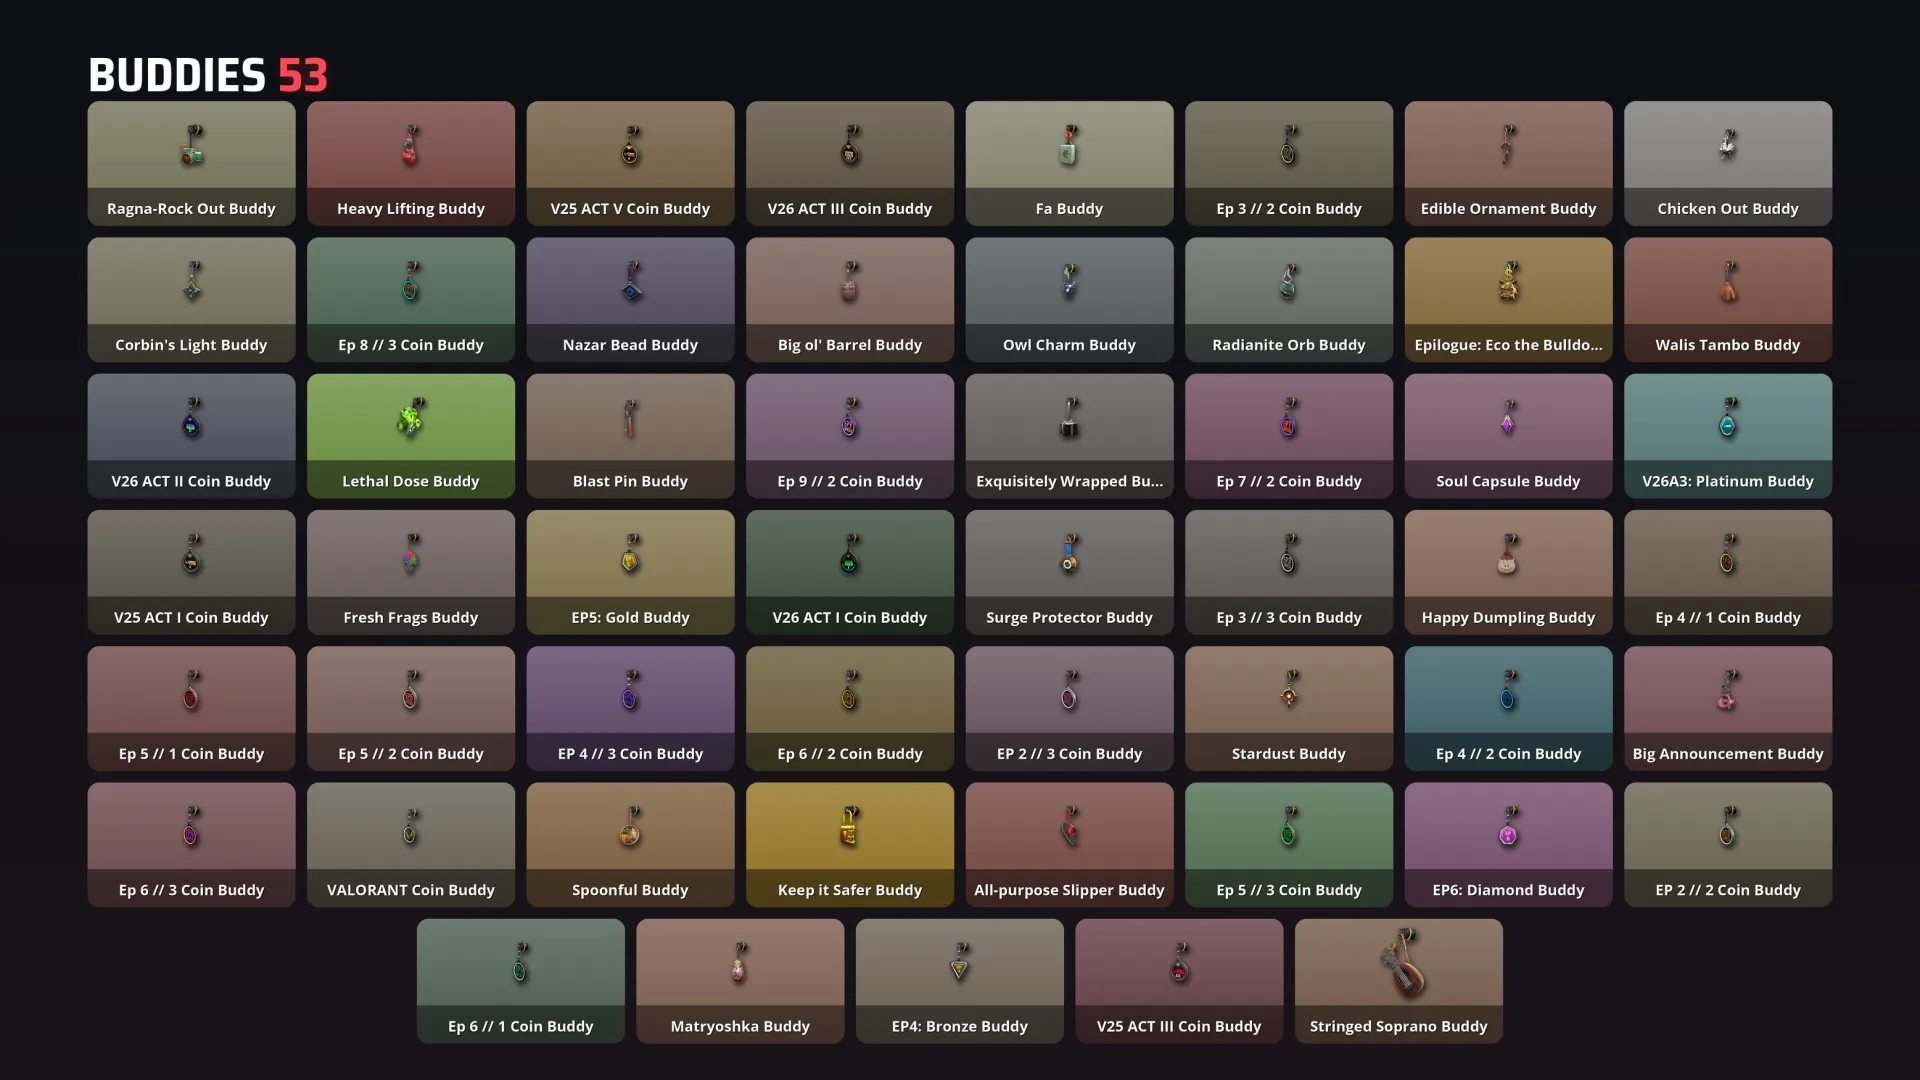Open the Happy Dumpling Buddy
This screenshot has width=1920, height=1080.
tap(1508, 572)
